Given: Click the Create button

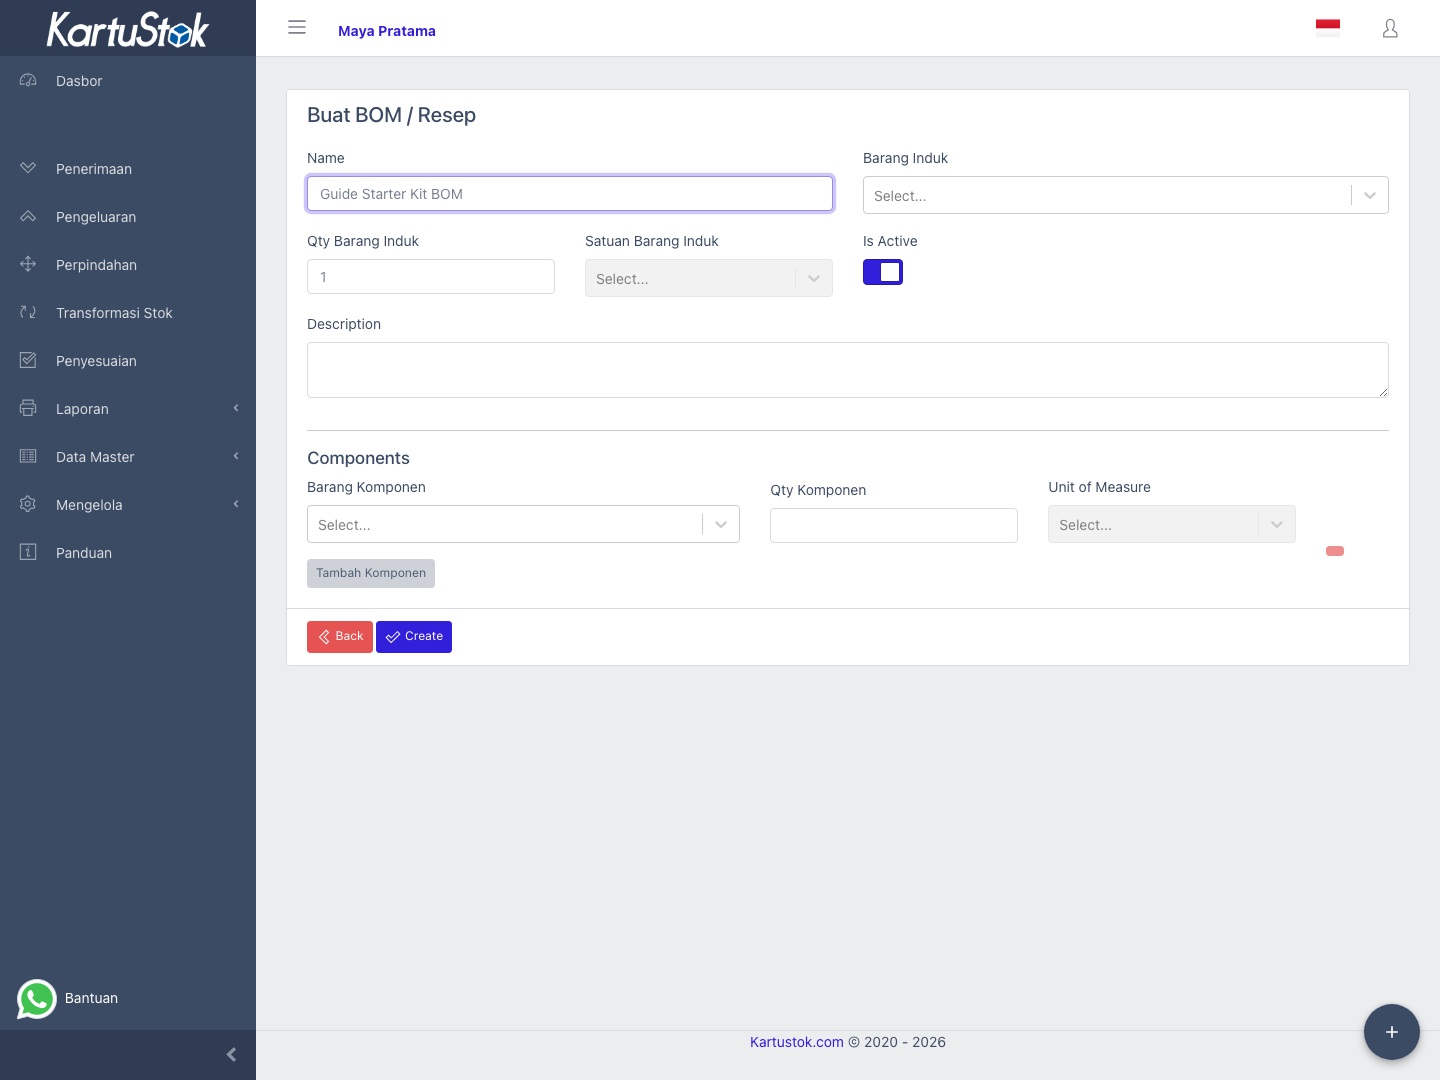Looking at the screenshot, I should coord(414,637).
